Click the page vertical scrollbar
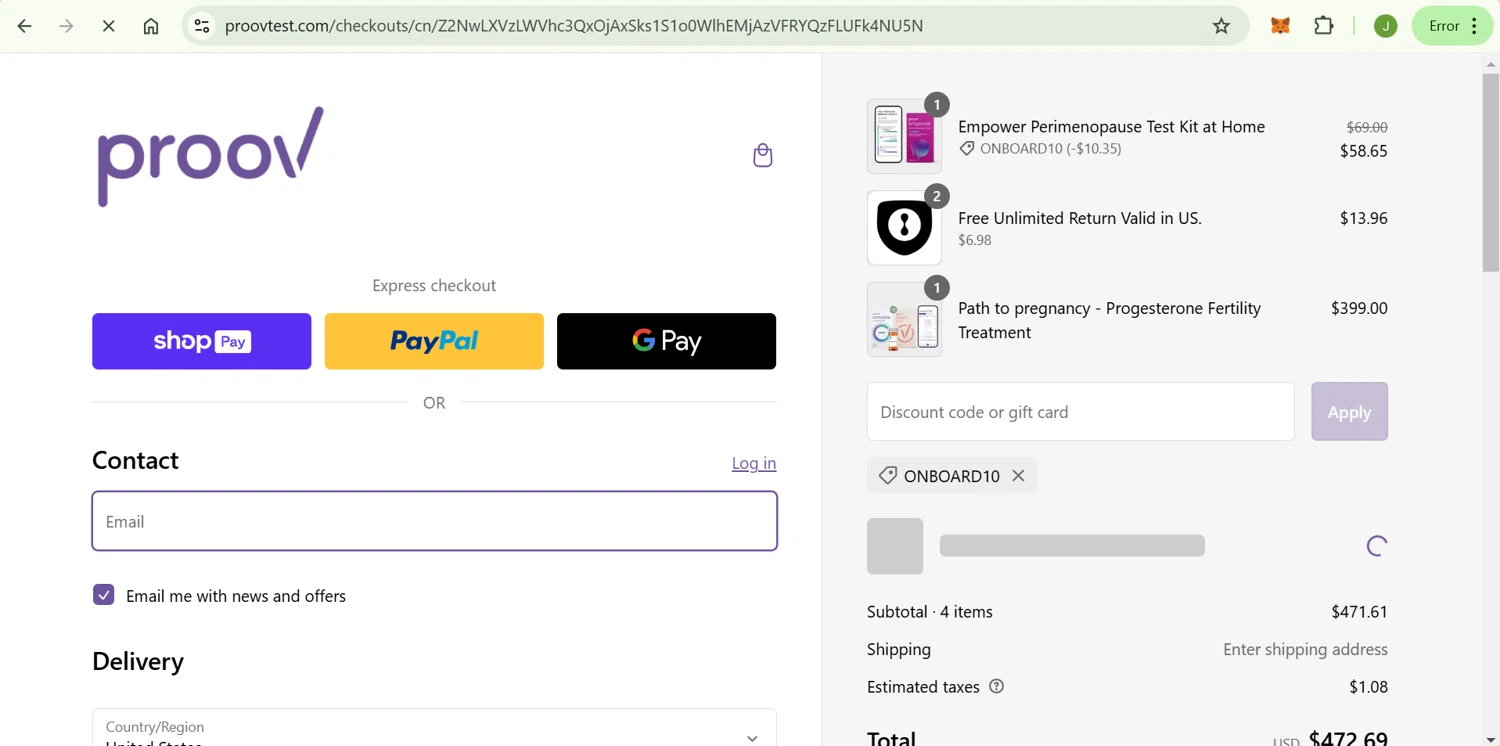 click(x=1491, y=173)
